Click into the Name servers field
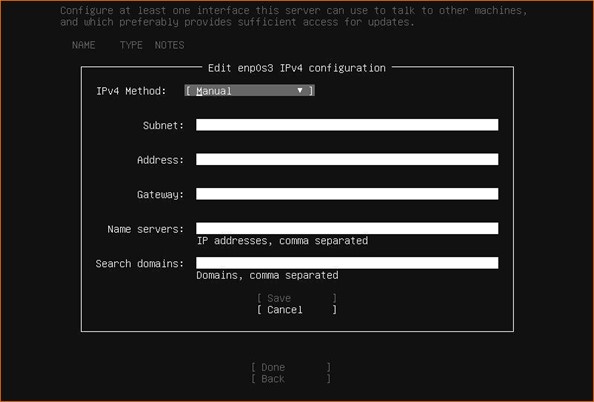This screenshot has width=594, height=402. click(x=347, y=228)
